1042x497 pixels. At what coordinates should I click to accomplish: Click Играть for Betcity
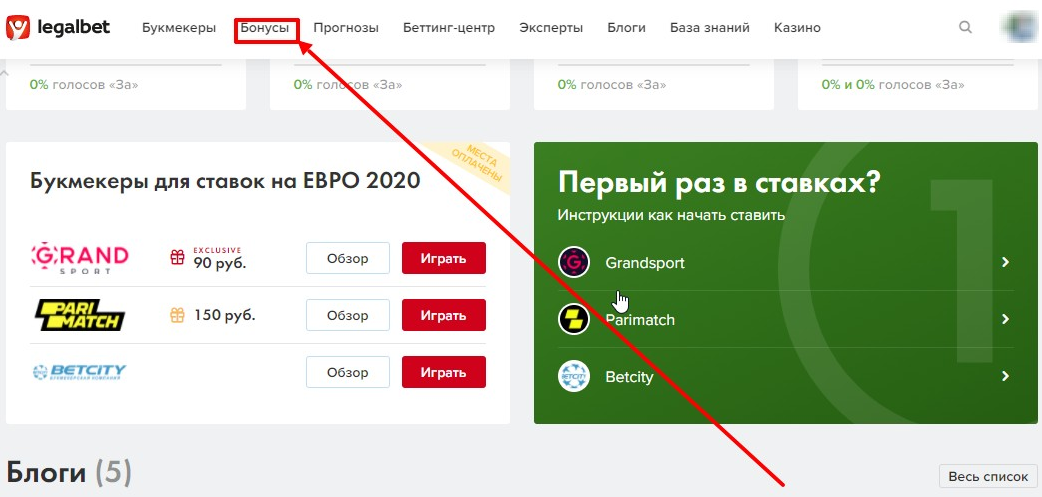click(x=444, y=372)
